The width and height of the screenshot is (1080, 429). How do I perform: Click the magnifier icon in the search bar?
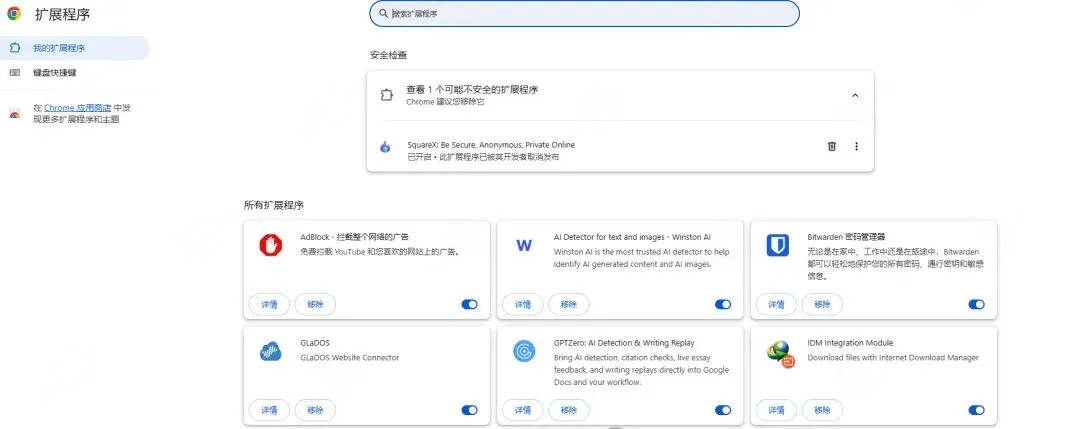click(x=384, y=13)
